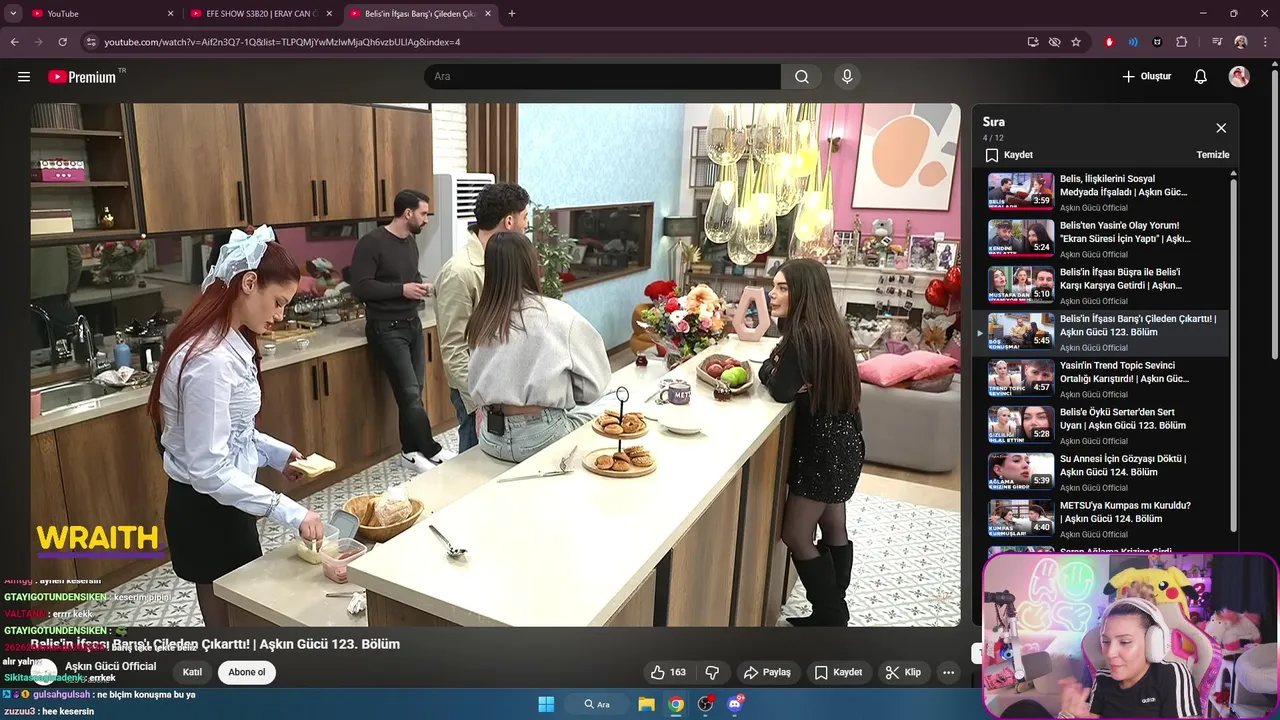Screen dimensions: 1280x720
Task: Close the first YouTube tab
Action: [x=170, y=14]
